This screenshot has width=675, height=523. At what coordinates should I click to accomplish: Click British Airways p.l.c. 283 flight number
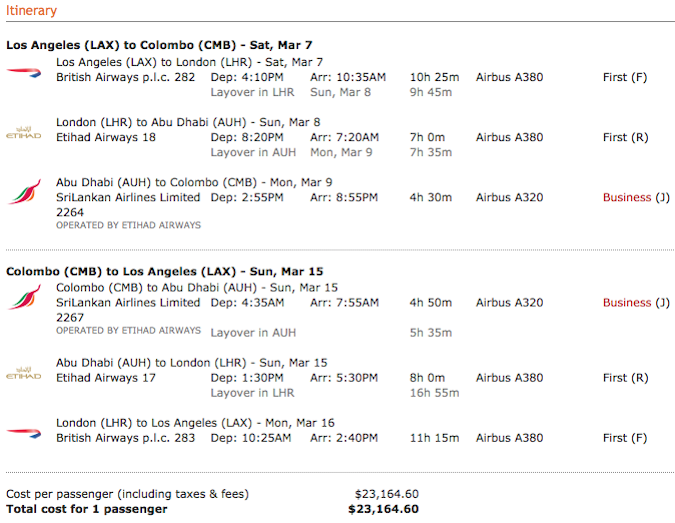pos(125,438)
